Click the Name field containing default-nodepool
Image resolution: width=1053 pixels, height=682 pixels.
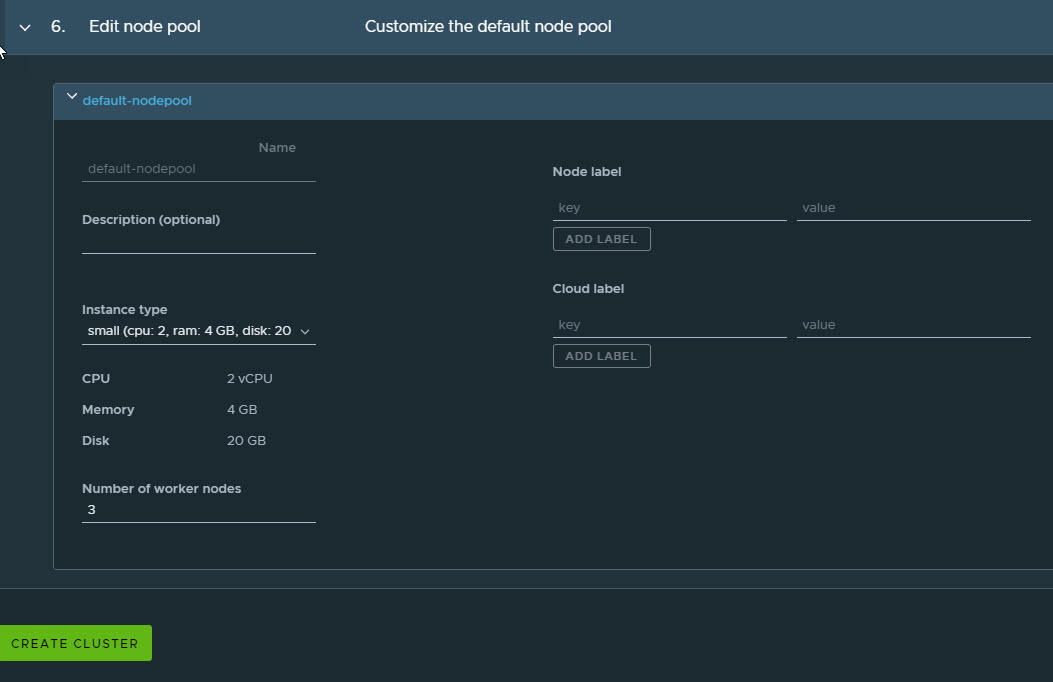click(x=198, y=169)
